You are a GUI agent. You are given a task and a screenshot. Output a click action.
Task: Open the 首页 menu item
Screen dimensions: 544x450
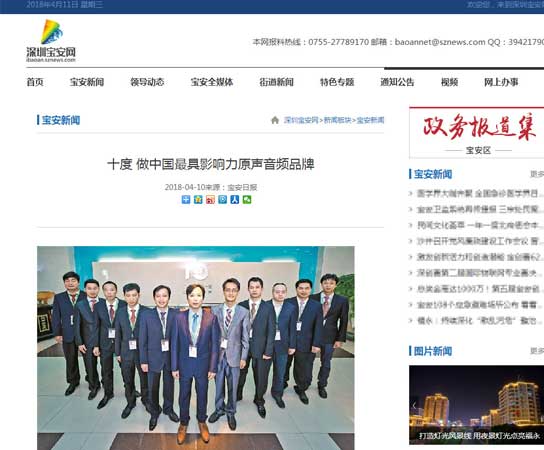35,82
